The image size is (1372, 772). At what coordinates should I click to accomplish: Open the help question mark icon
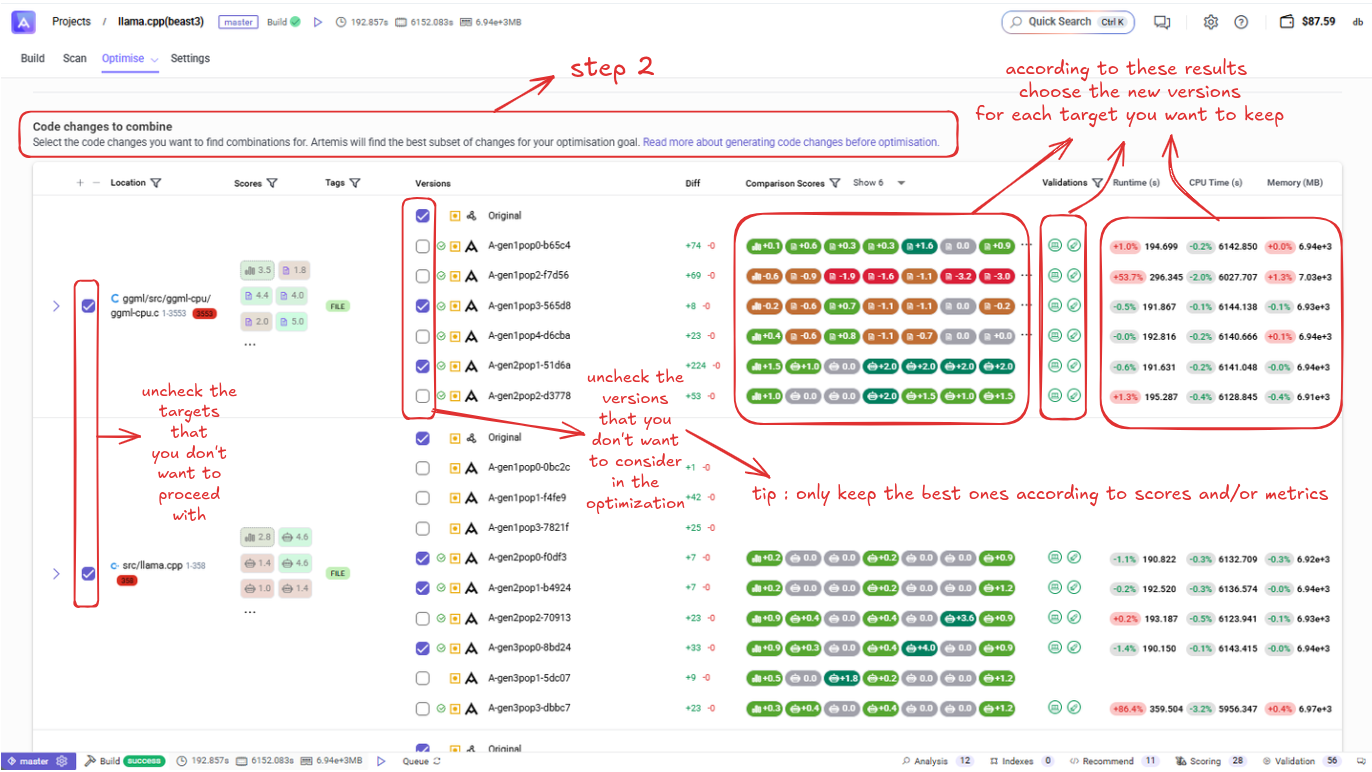pyautogui.click(x=1241, y=22)
